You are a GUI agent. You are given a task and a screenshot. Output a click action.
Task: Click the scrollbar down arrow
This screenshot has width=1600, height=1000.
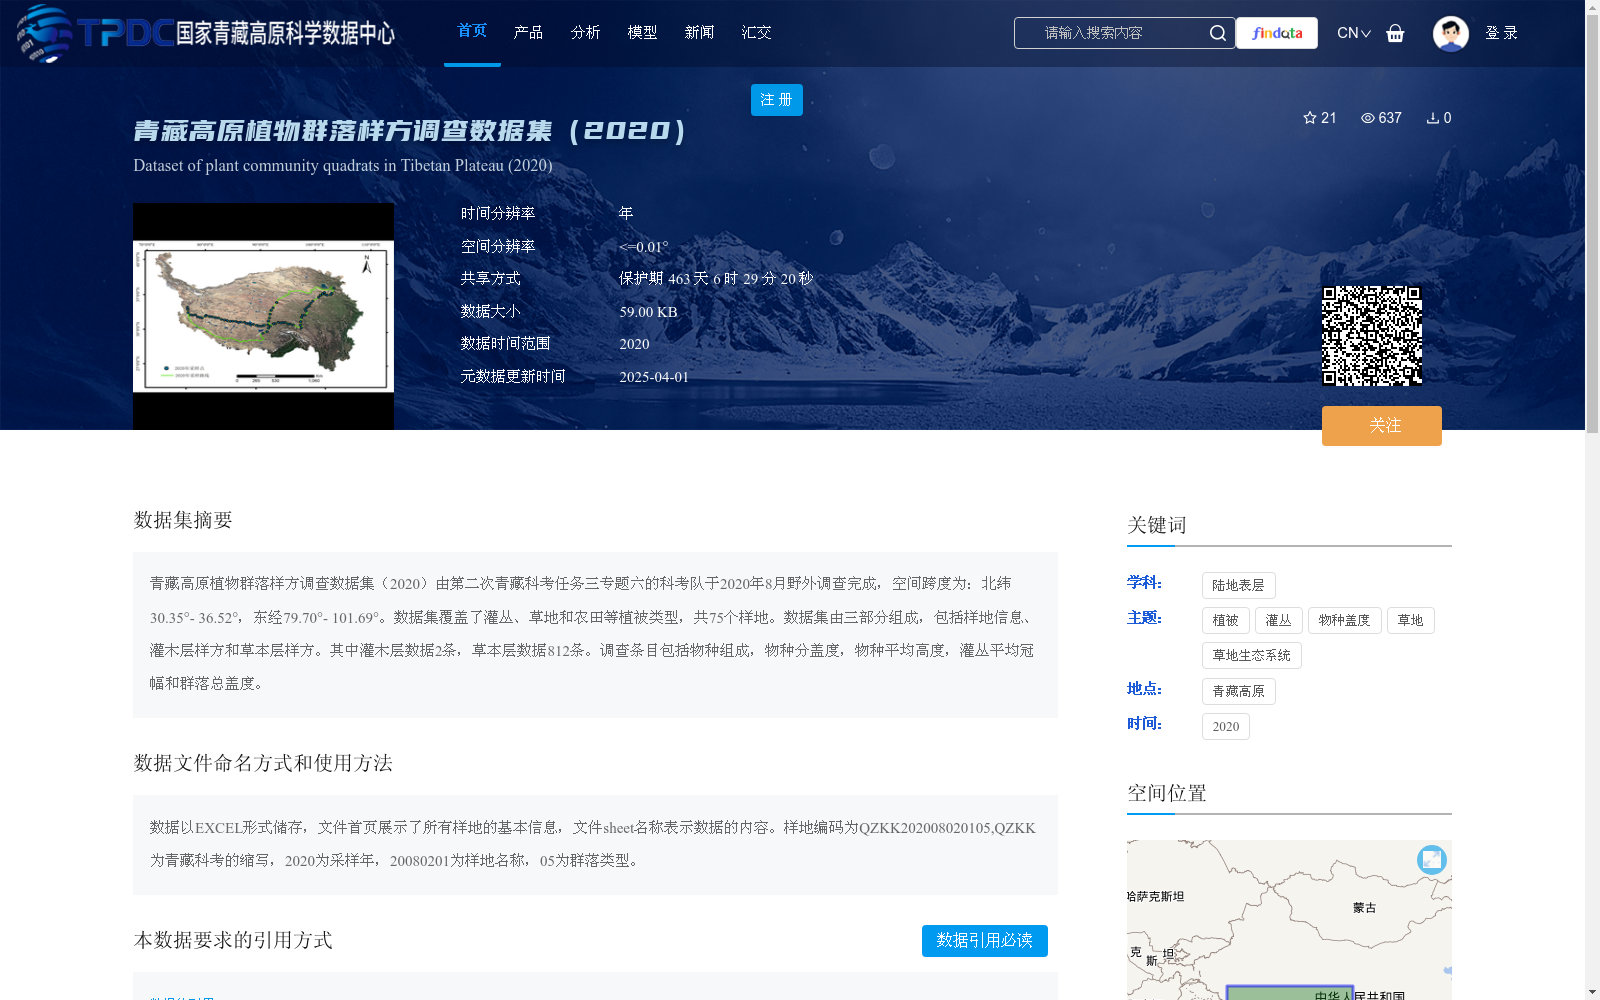coord(1592,992)
